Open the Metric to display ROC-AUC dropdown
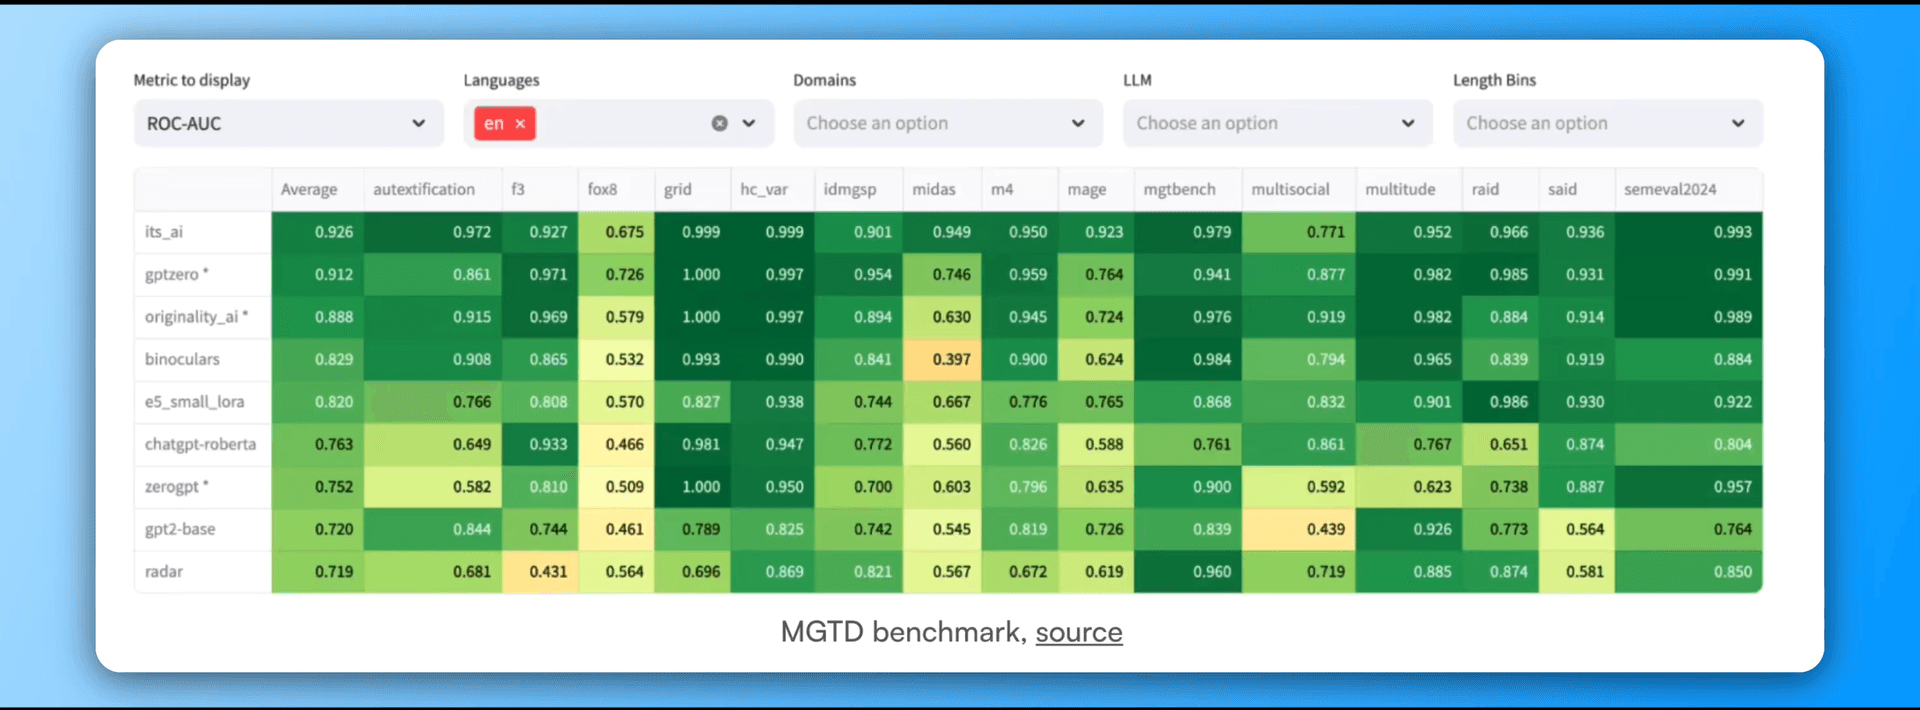 tap(288, 123)
